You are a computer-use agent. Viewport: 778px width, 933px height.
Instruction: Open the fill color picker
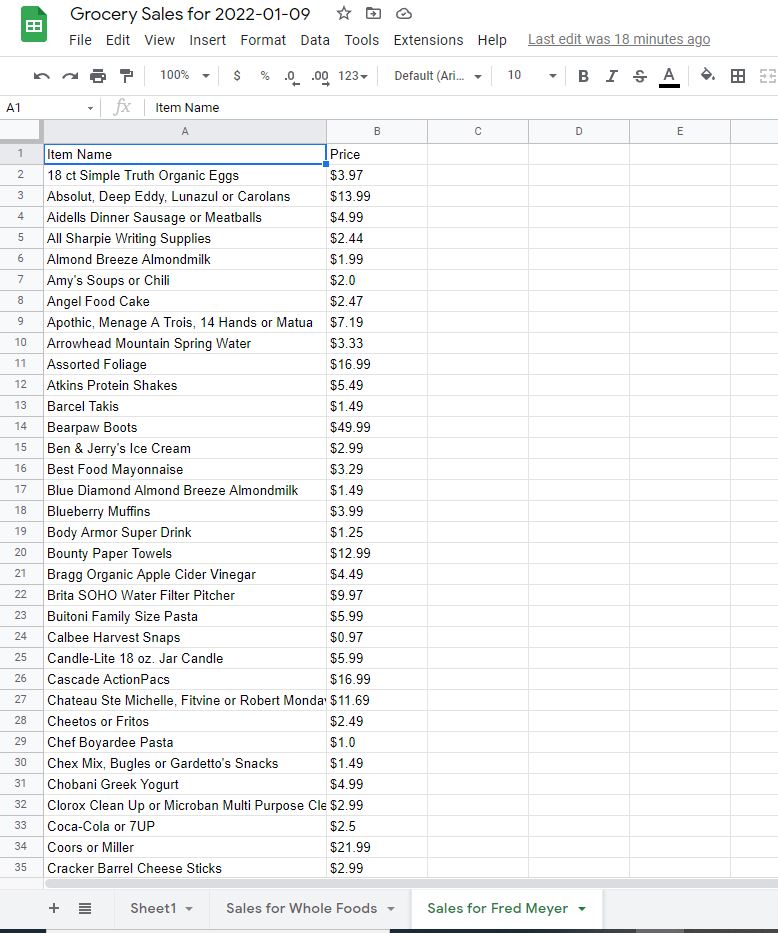708,75
